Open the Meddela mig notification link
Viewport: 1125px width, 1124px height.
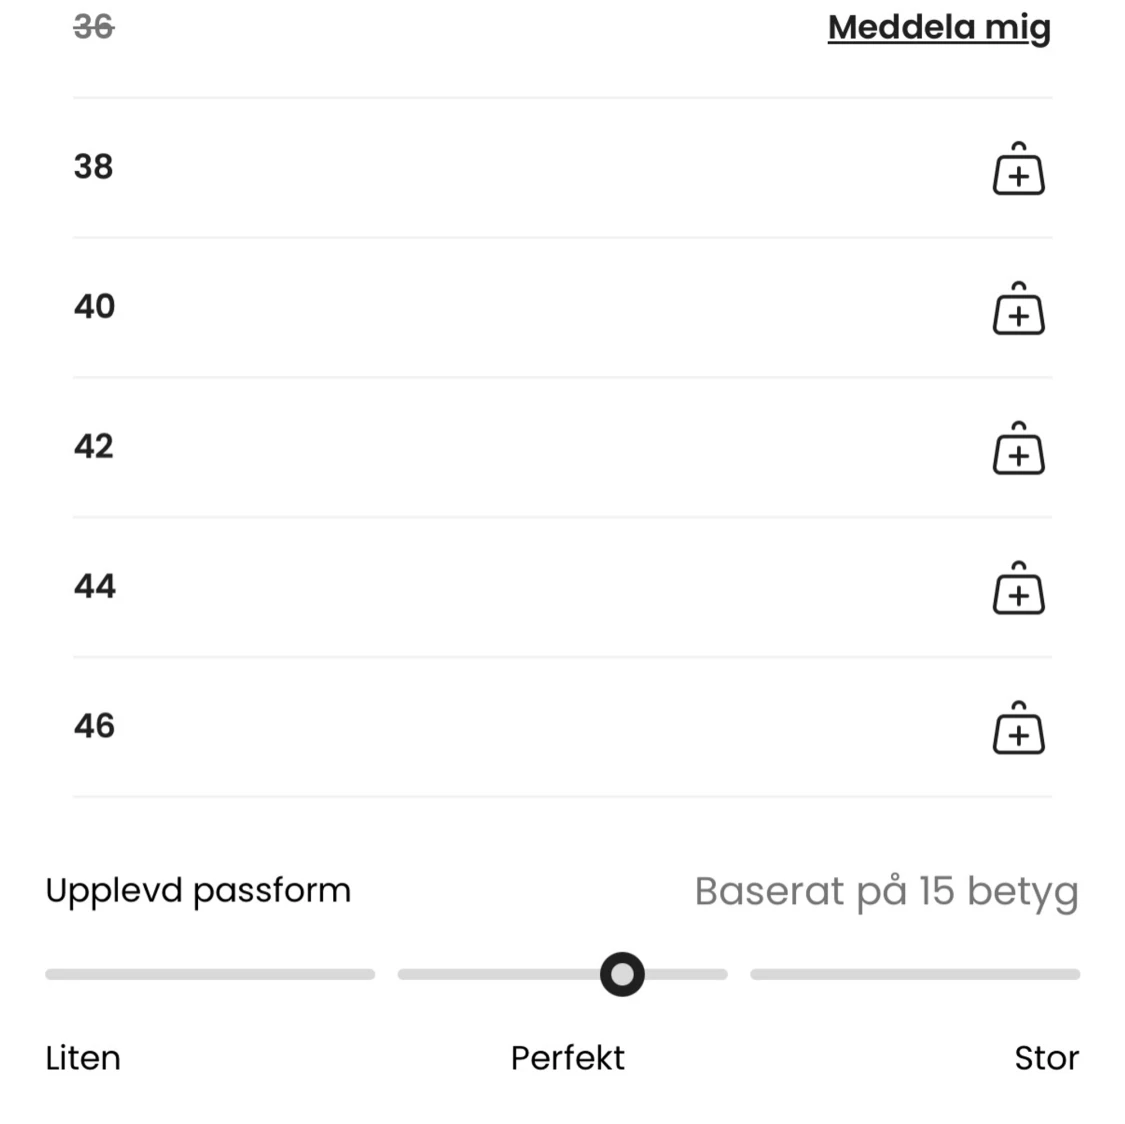pyautogui.click(x=939, y=27)
